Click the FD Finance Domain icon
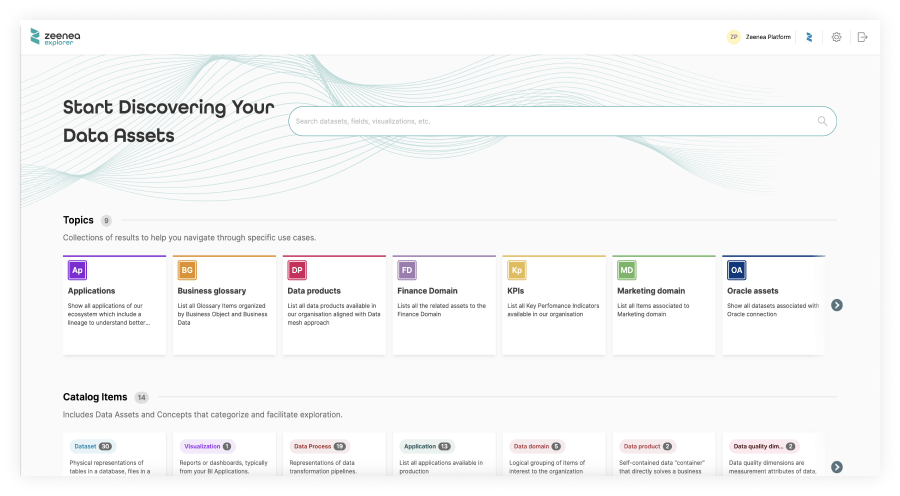The height and width of the screenshot is (496, 900). tap(407, 270)
